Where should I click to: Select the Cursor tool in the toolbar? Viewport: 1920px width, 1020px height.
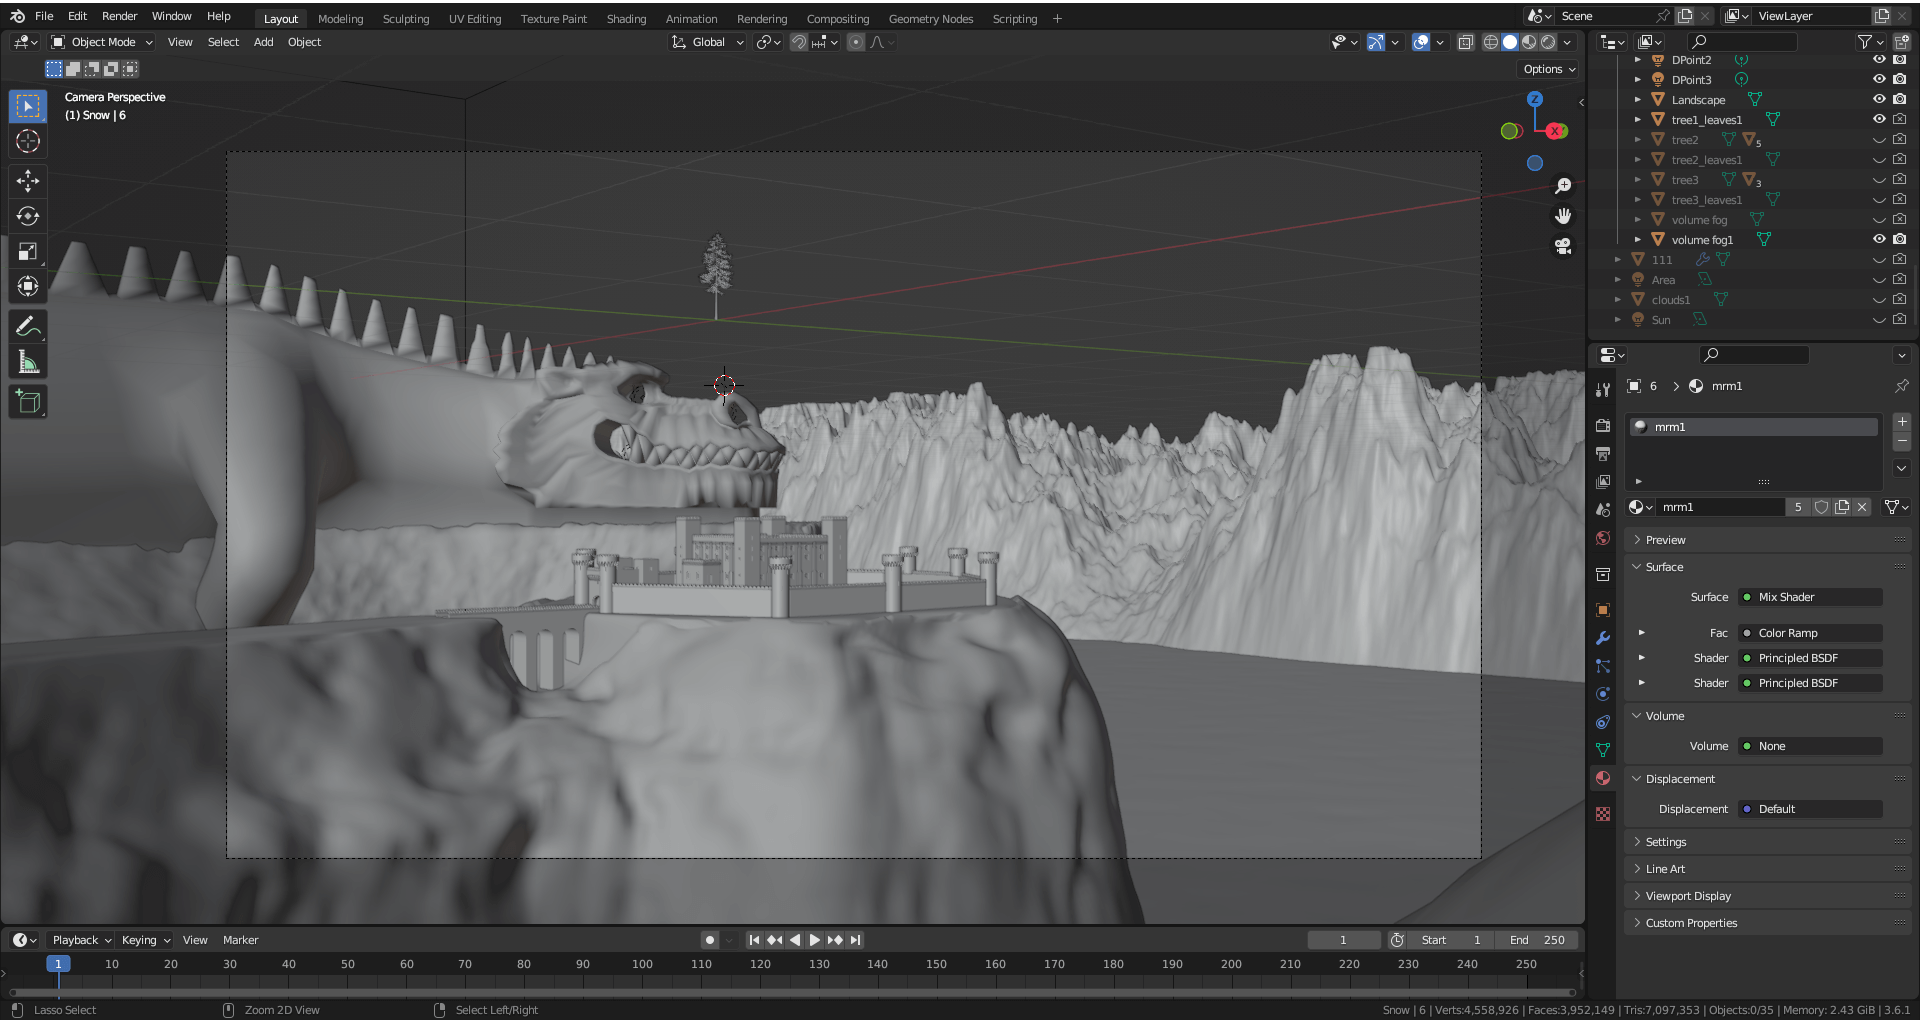pyautogui.click(x=28, y=141)
